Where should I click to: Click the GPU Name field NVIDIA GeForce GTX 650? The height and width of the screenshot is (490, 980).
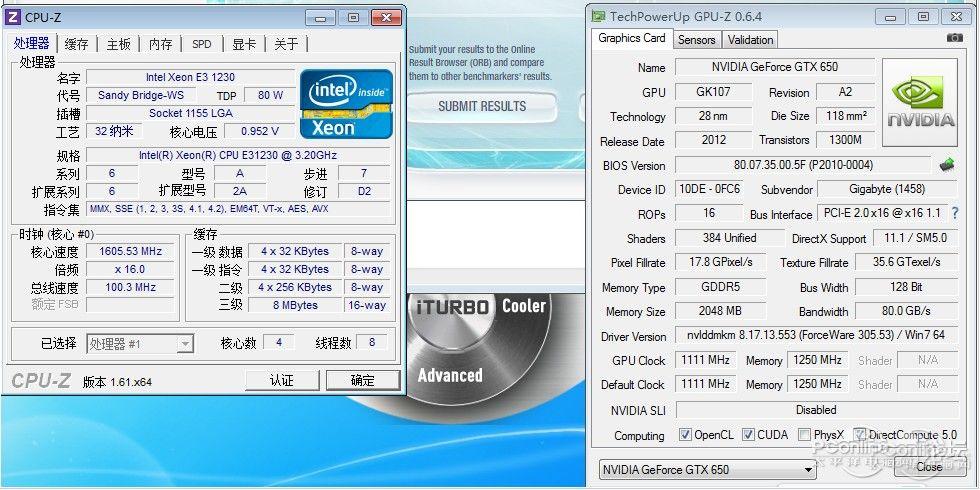click(775, 67)
